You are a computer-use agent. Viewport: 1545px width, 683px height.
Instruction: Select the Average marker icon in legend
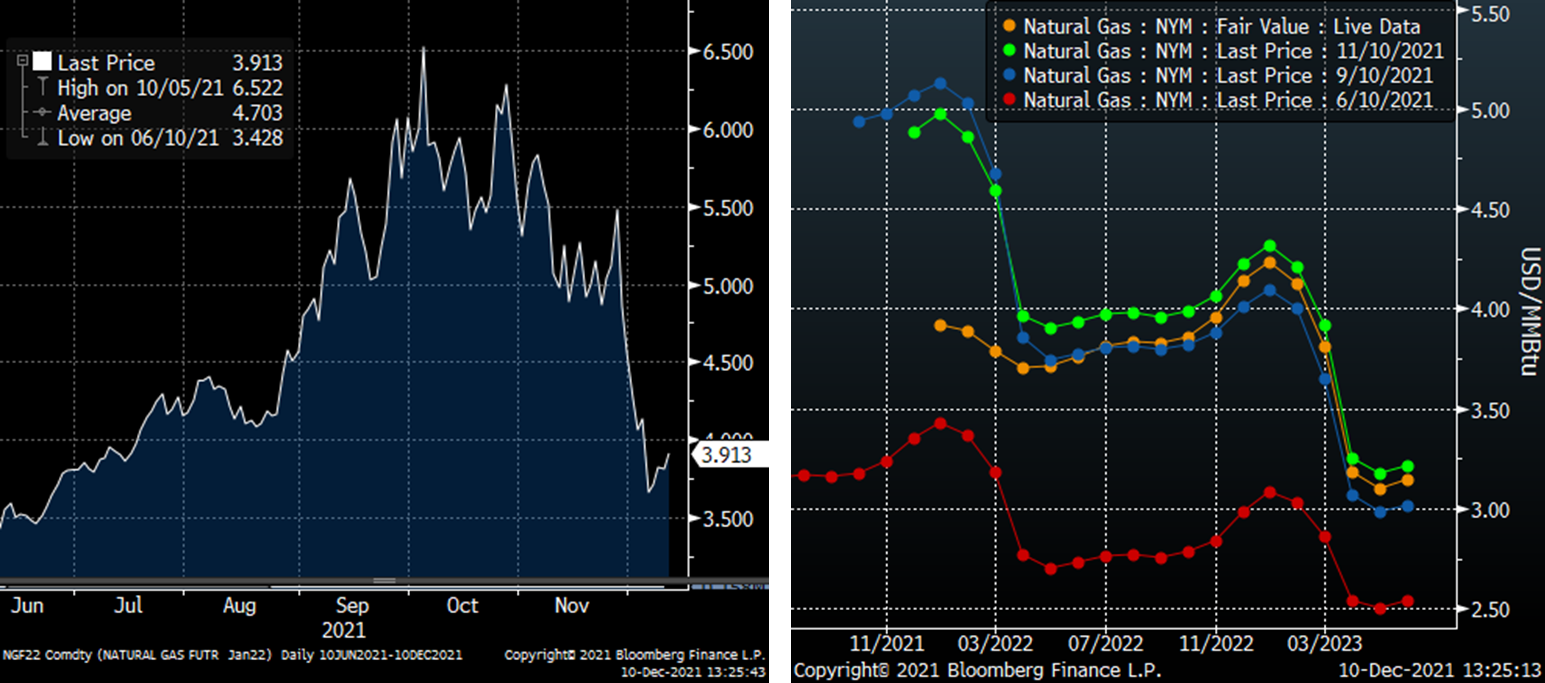point(41,113)
